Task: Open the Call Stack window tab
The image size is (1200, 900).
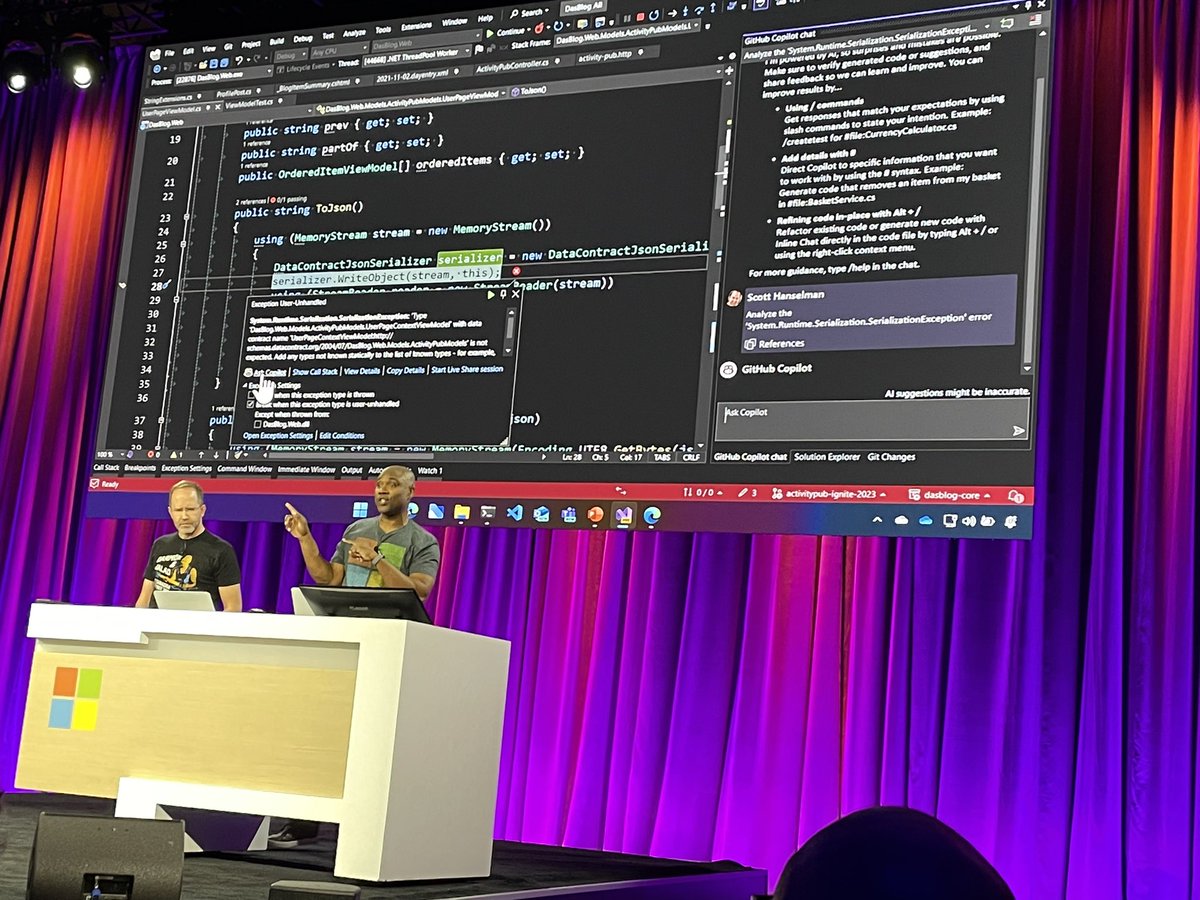Action: click(106, 467)
